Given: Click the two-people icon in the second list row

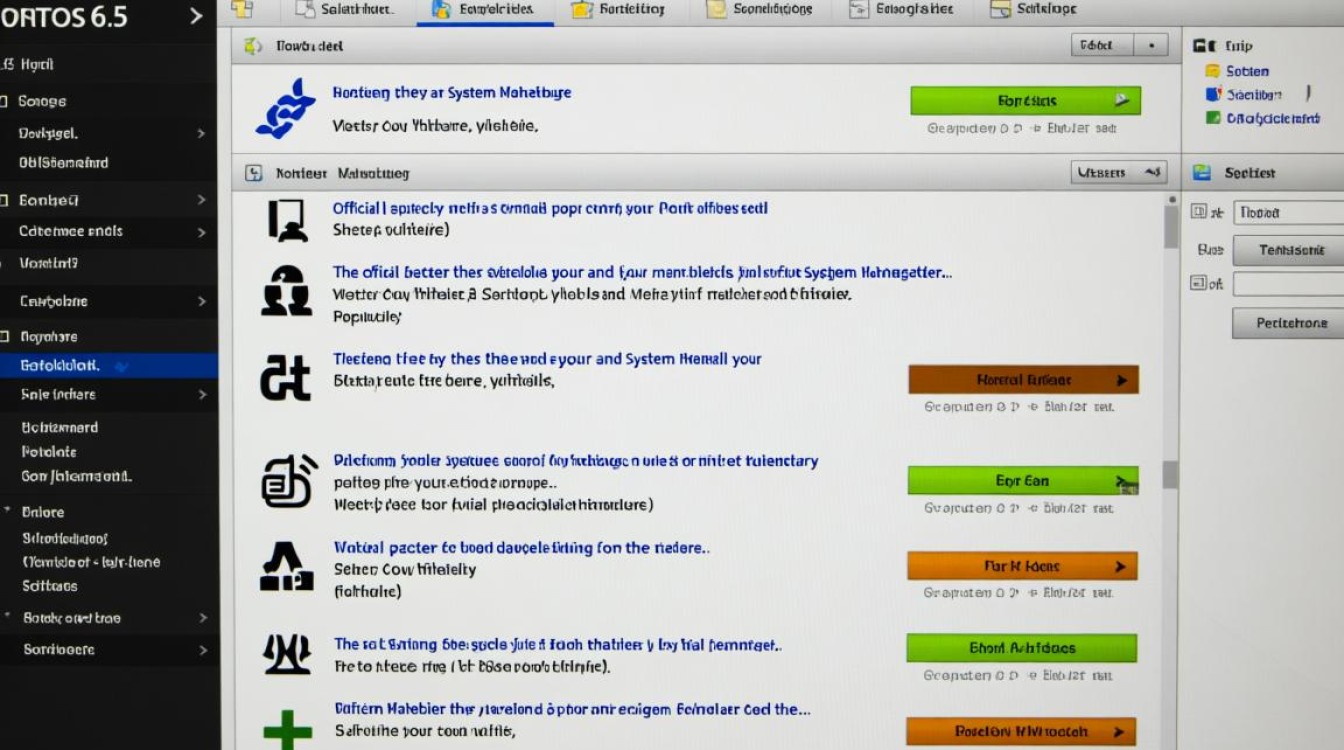Looking at the screenshot, I should pyautogui.click(x=286, y=291).
